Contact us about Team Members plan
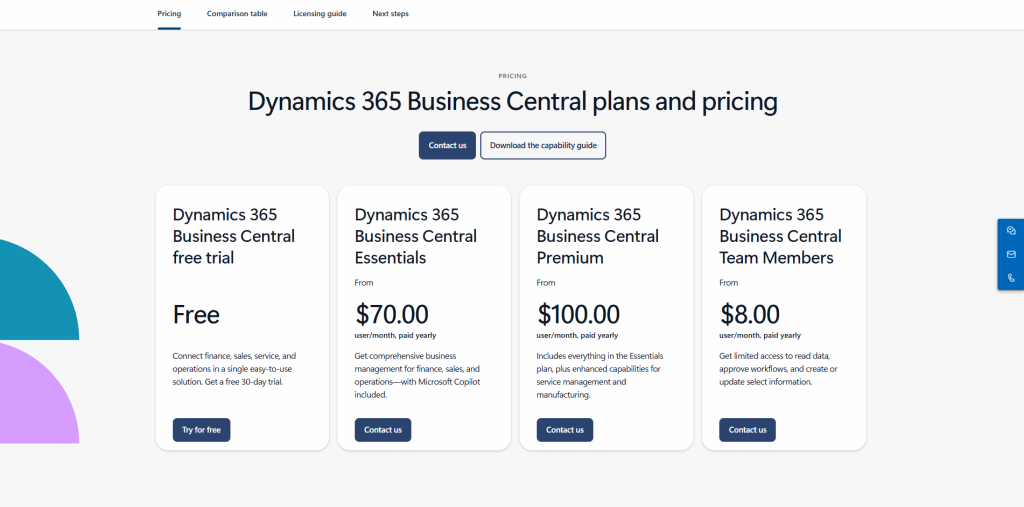1024x507 pixels. click(x=747, y=430)
